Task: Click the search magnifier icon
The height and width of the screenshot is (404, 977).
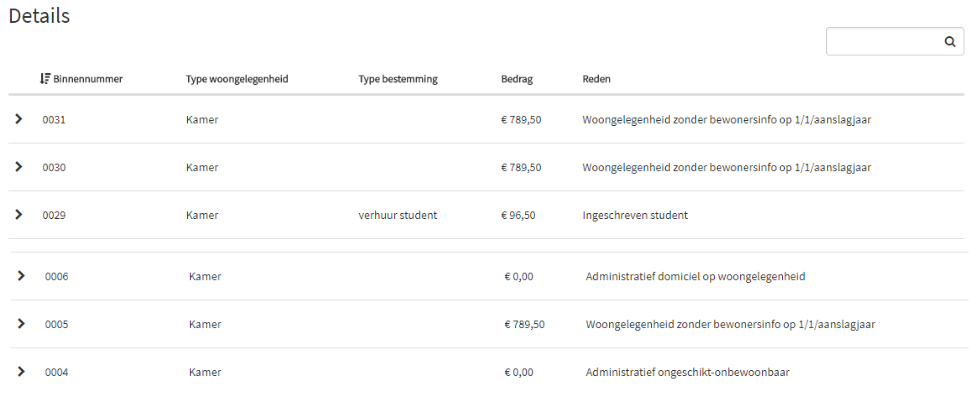Action: point(950,42)
